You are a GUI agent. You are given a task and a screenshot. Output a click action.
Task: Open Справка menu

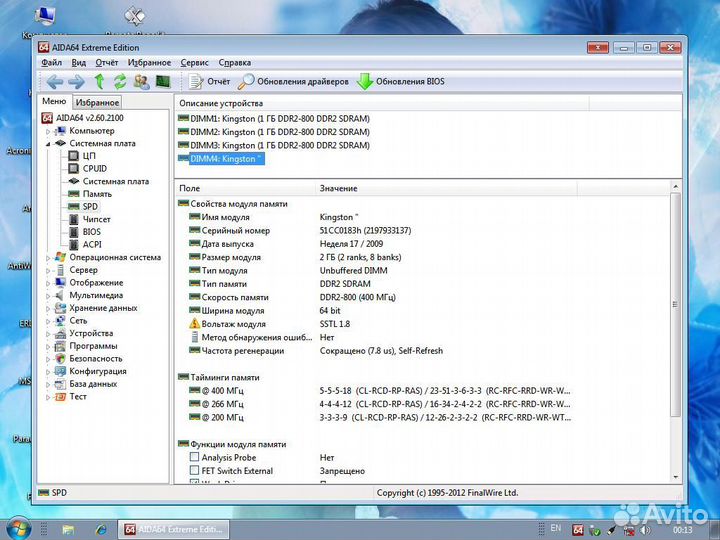tap(235, 63)
